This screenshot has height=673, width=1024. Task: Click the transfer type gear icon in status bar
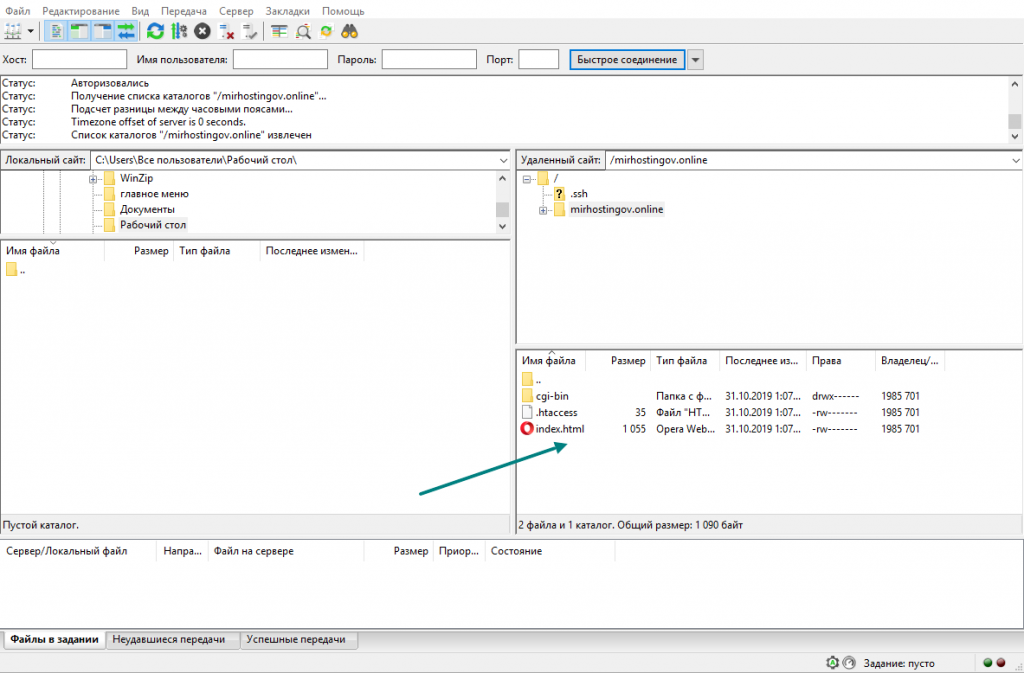pos(832,663)
